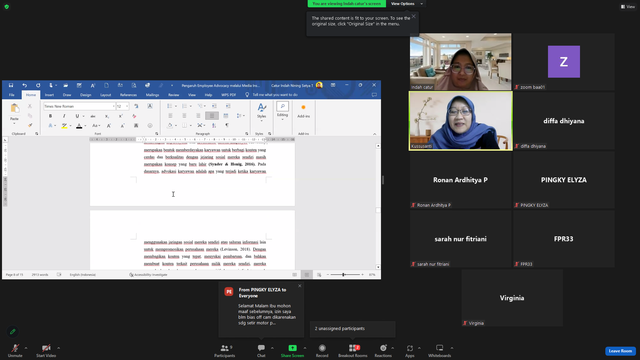Center-align text in Word's paragraph group
Viewport: 640px width, 360px height.
[x=184, y=116]
